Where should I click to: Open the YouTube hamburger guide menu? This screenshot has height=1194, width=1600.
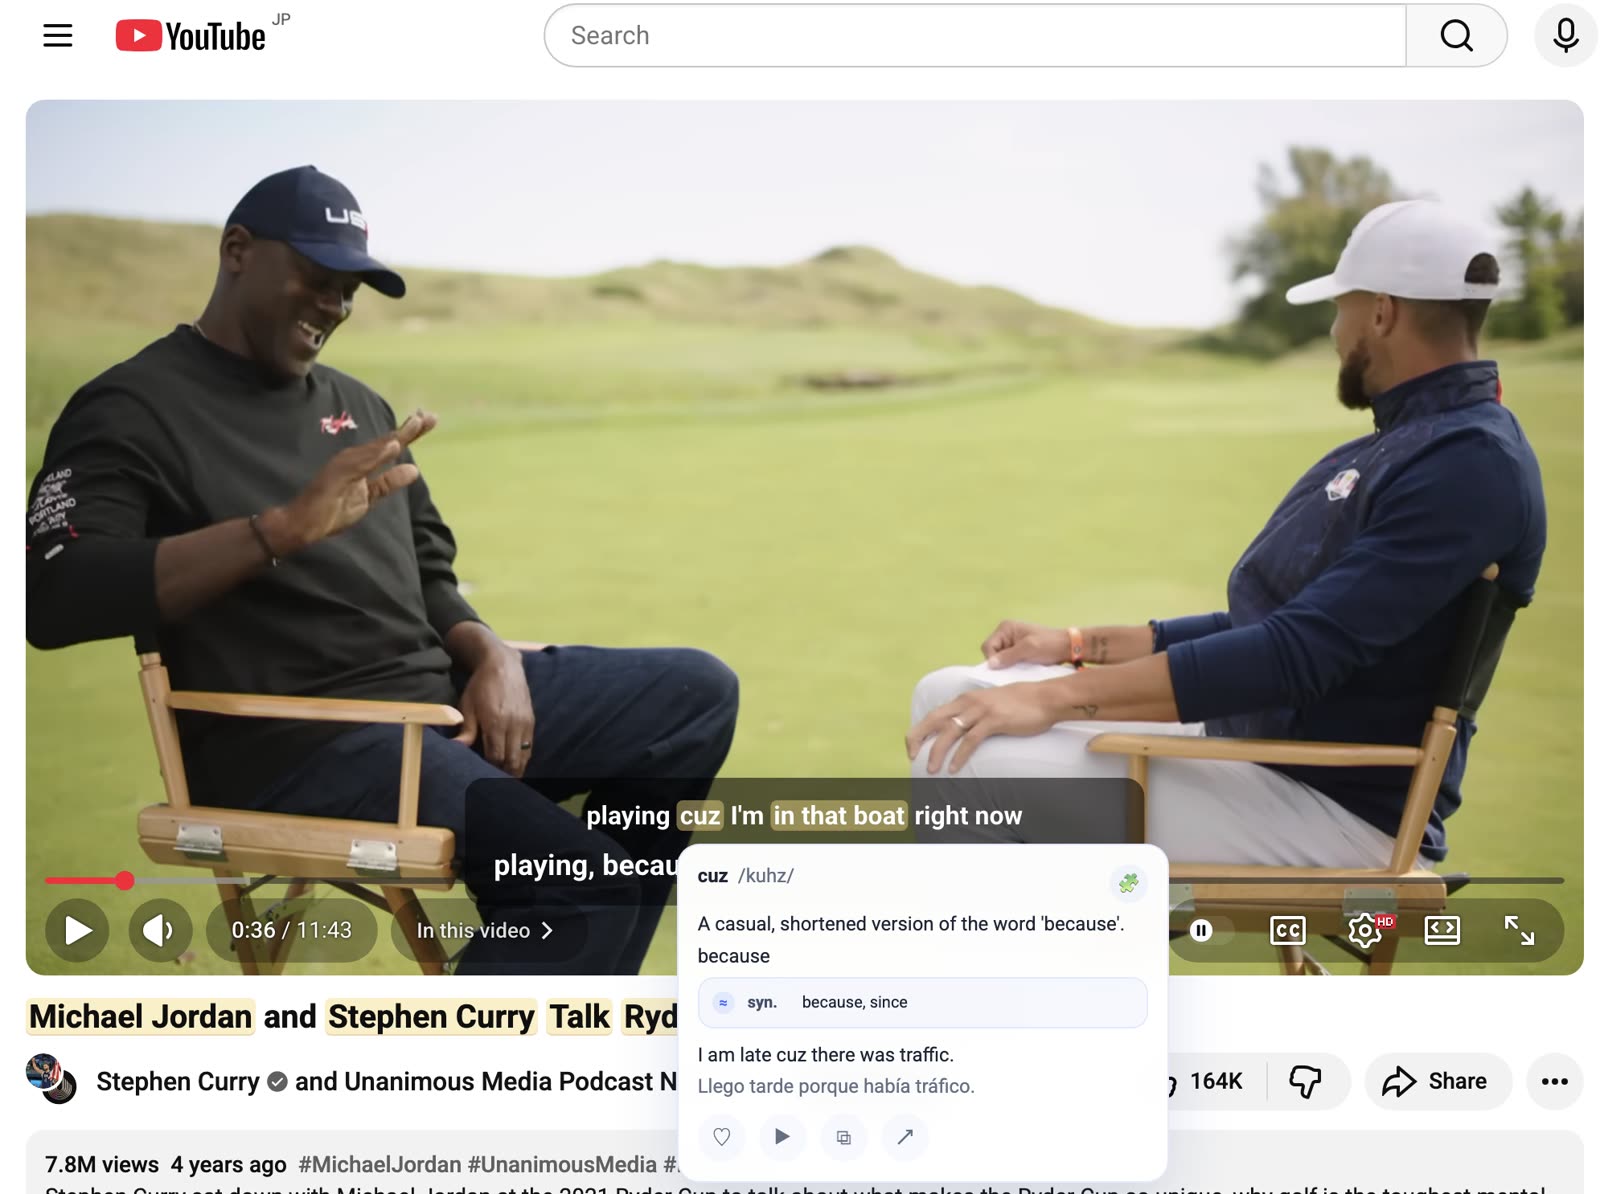[58, 36]
